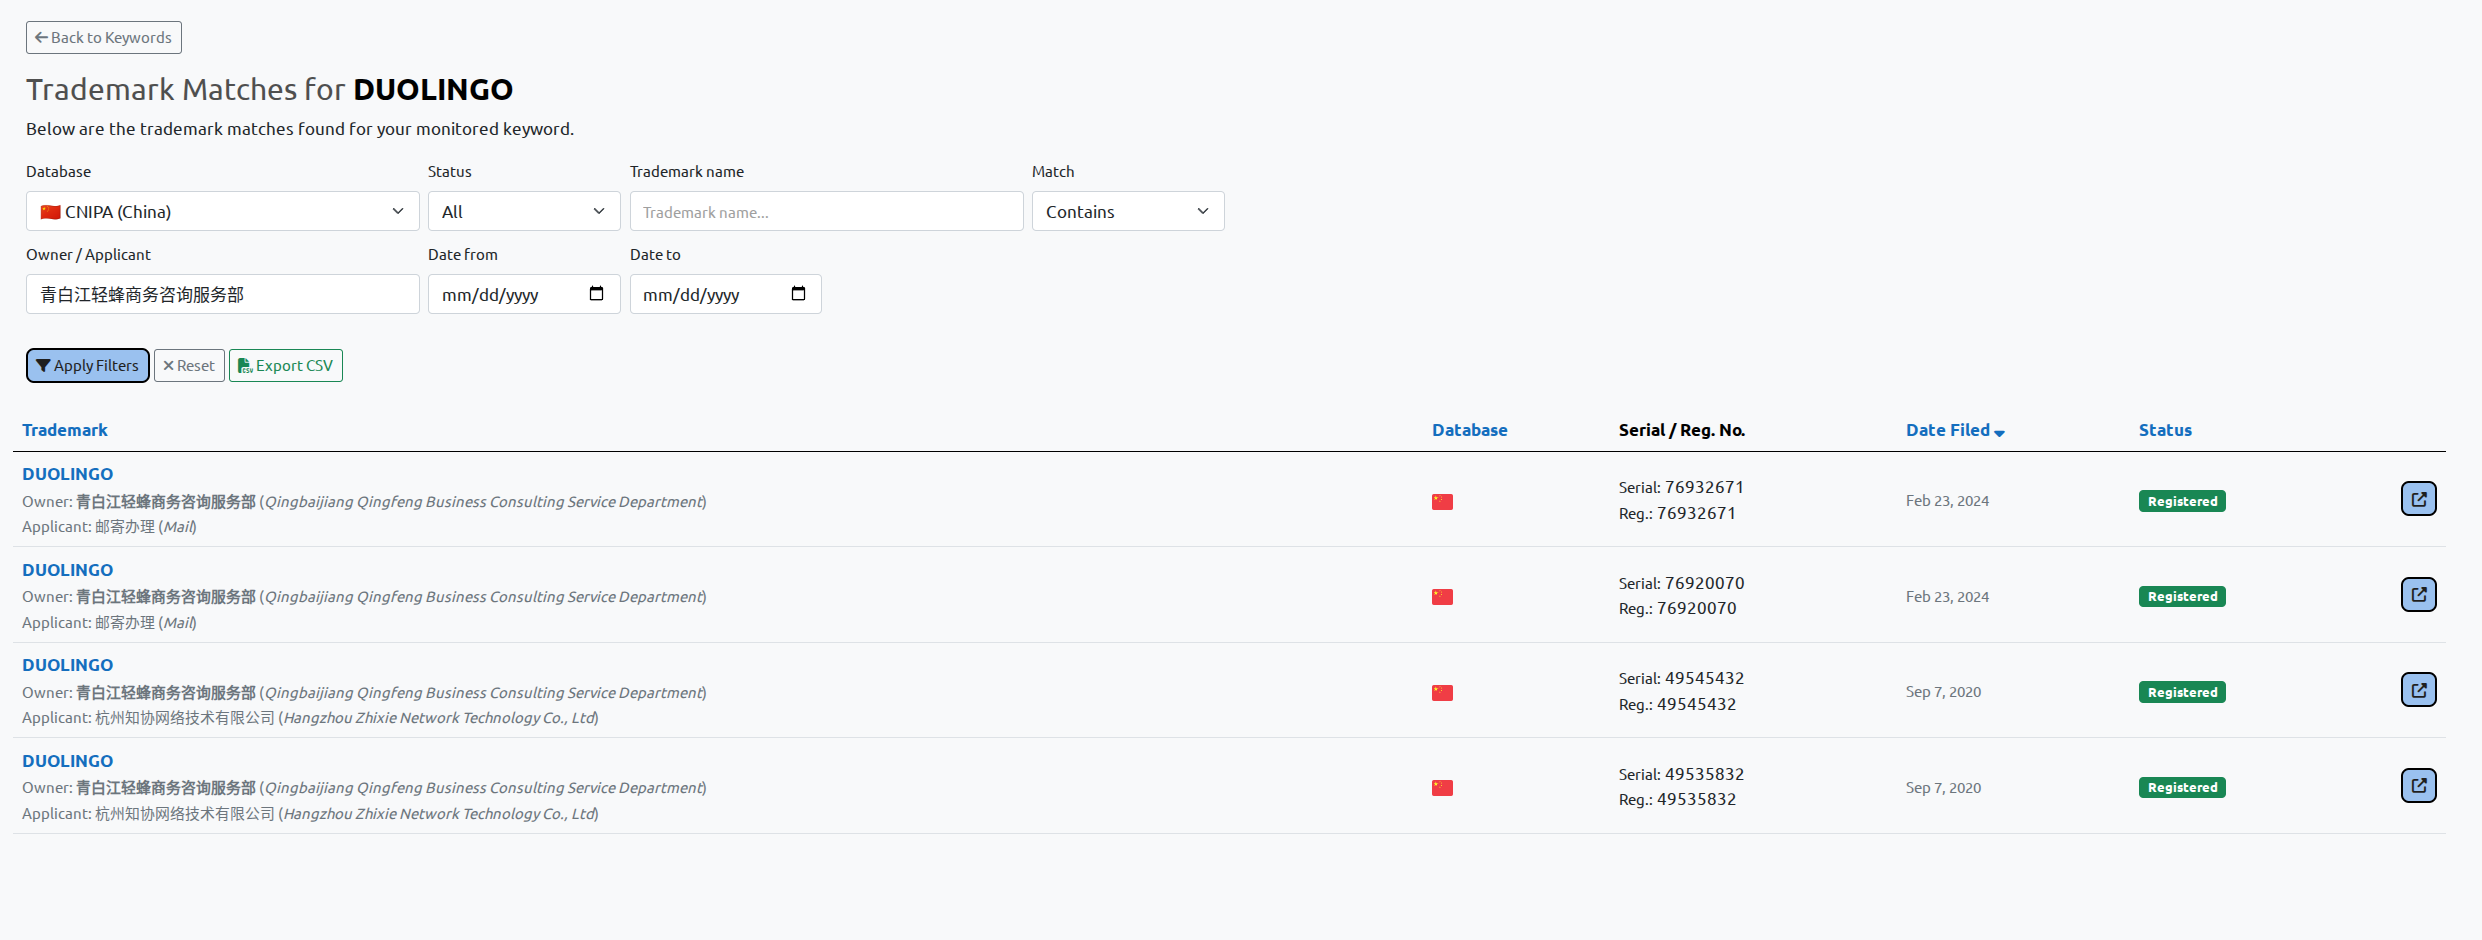Click Back to Keywords
The width and height of the screenshot is (2482, 940).
coord(103,37)
